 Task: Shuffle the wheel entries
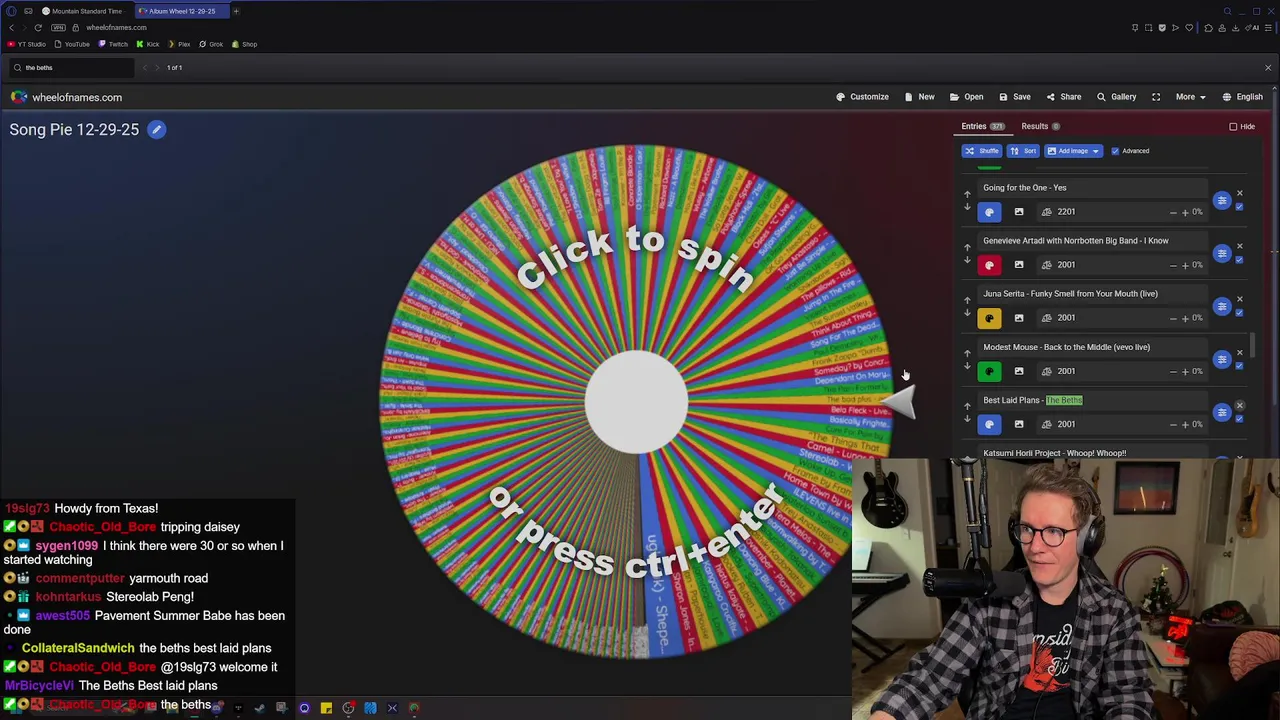[982, 151]
